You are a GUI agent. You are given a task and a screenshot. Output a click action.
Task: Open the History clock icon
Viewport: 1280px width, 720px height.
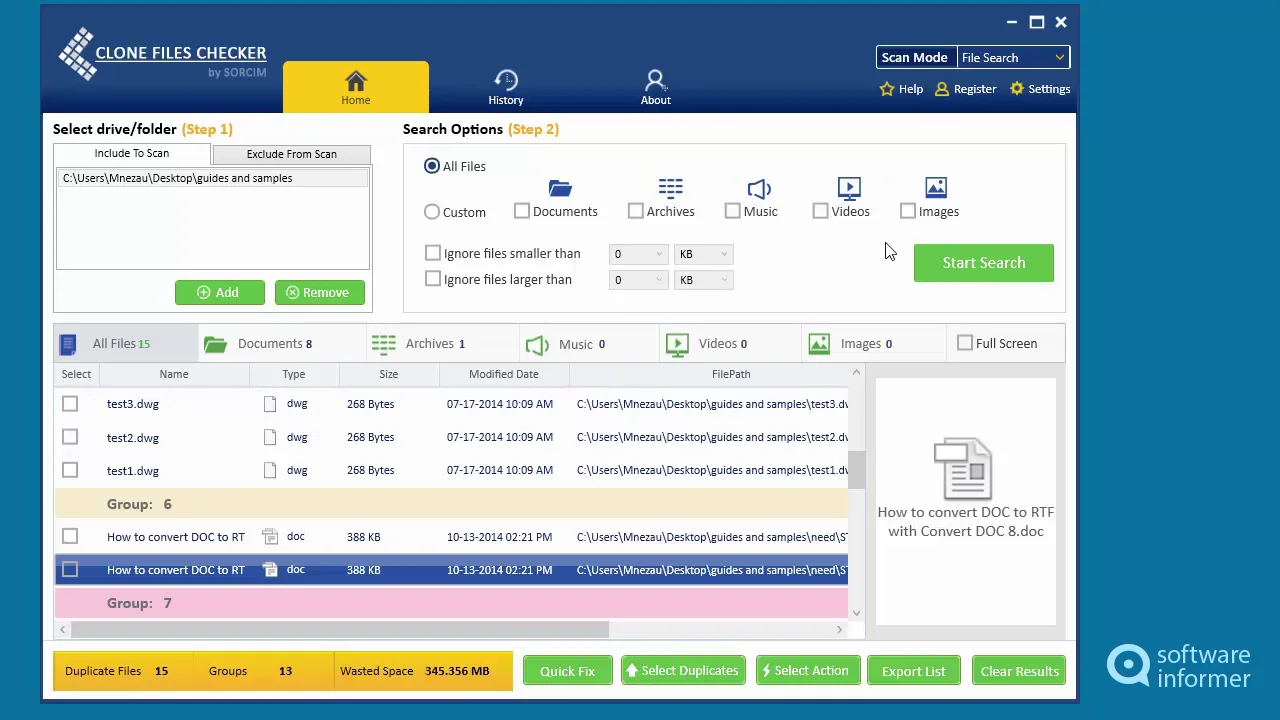(506, 80)
